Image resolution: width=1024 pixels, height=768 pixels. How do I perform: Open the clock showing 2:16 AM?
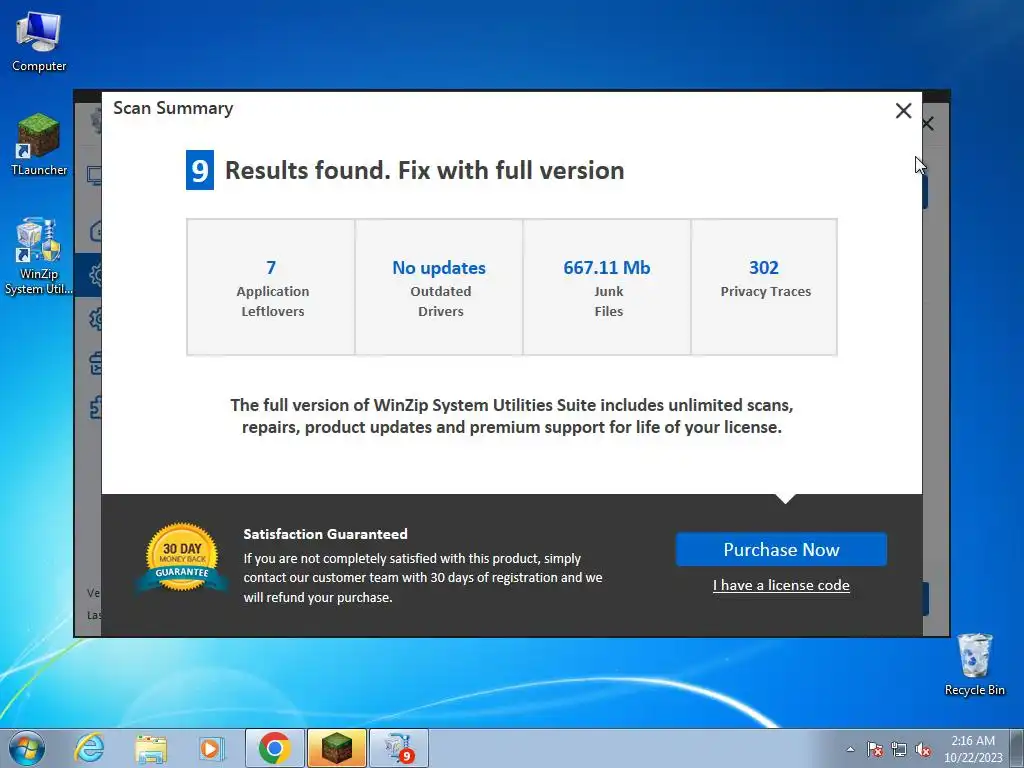[x=972, y=748]
